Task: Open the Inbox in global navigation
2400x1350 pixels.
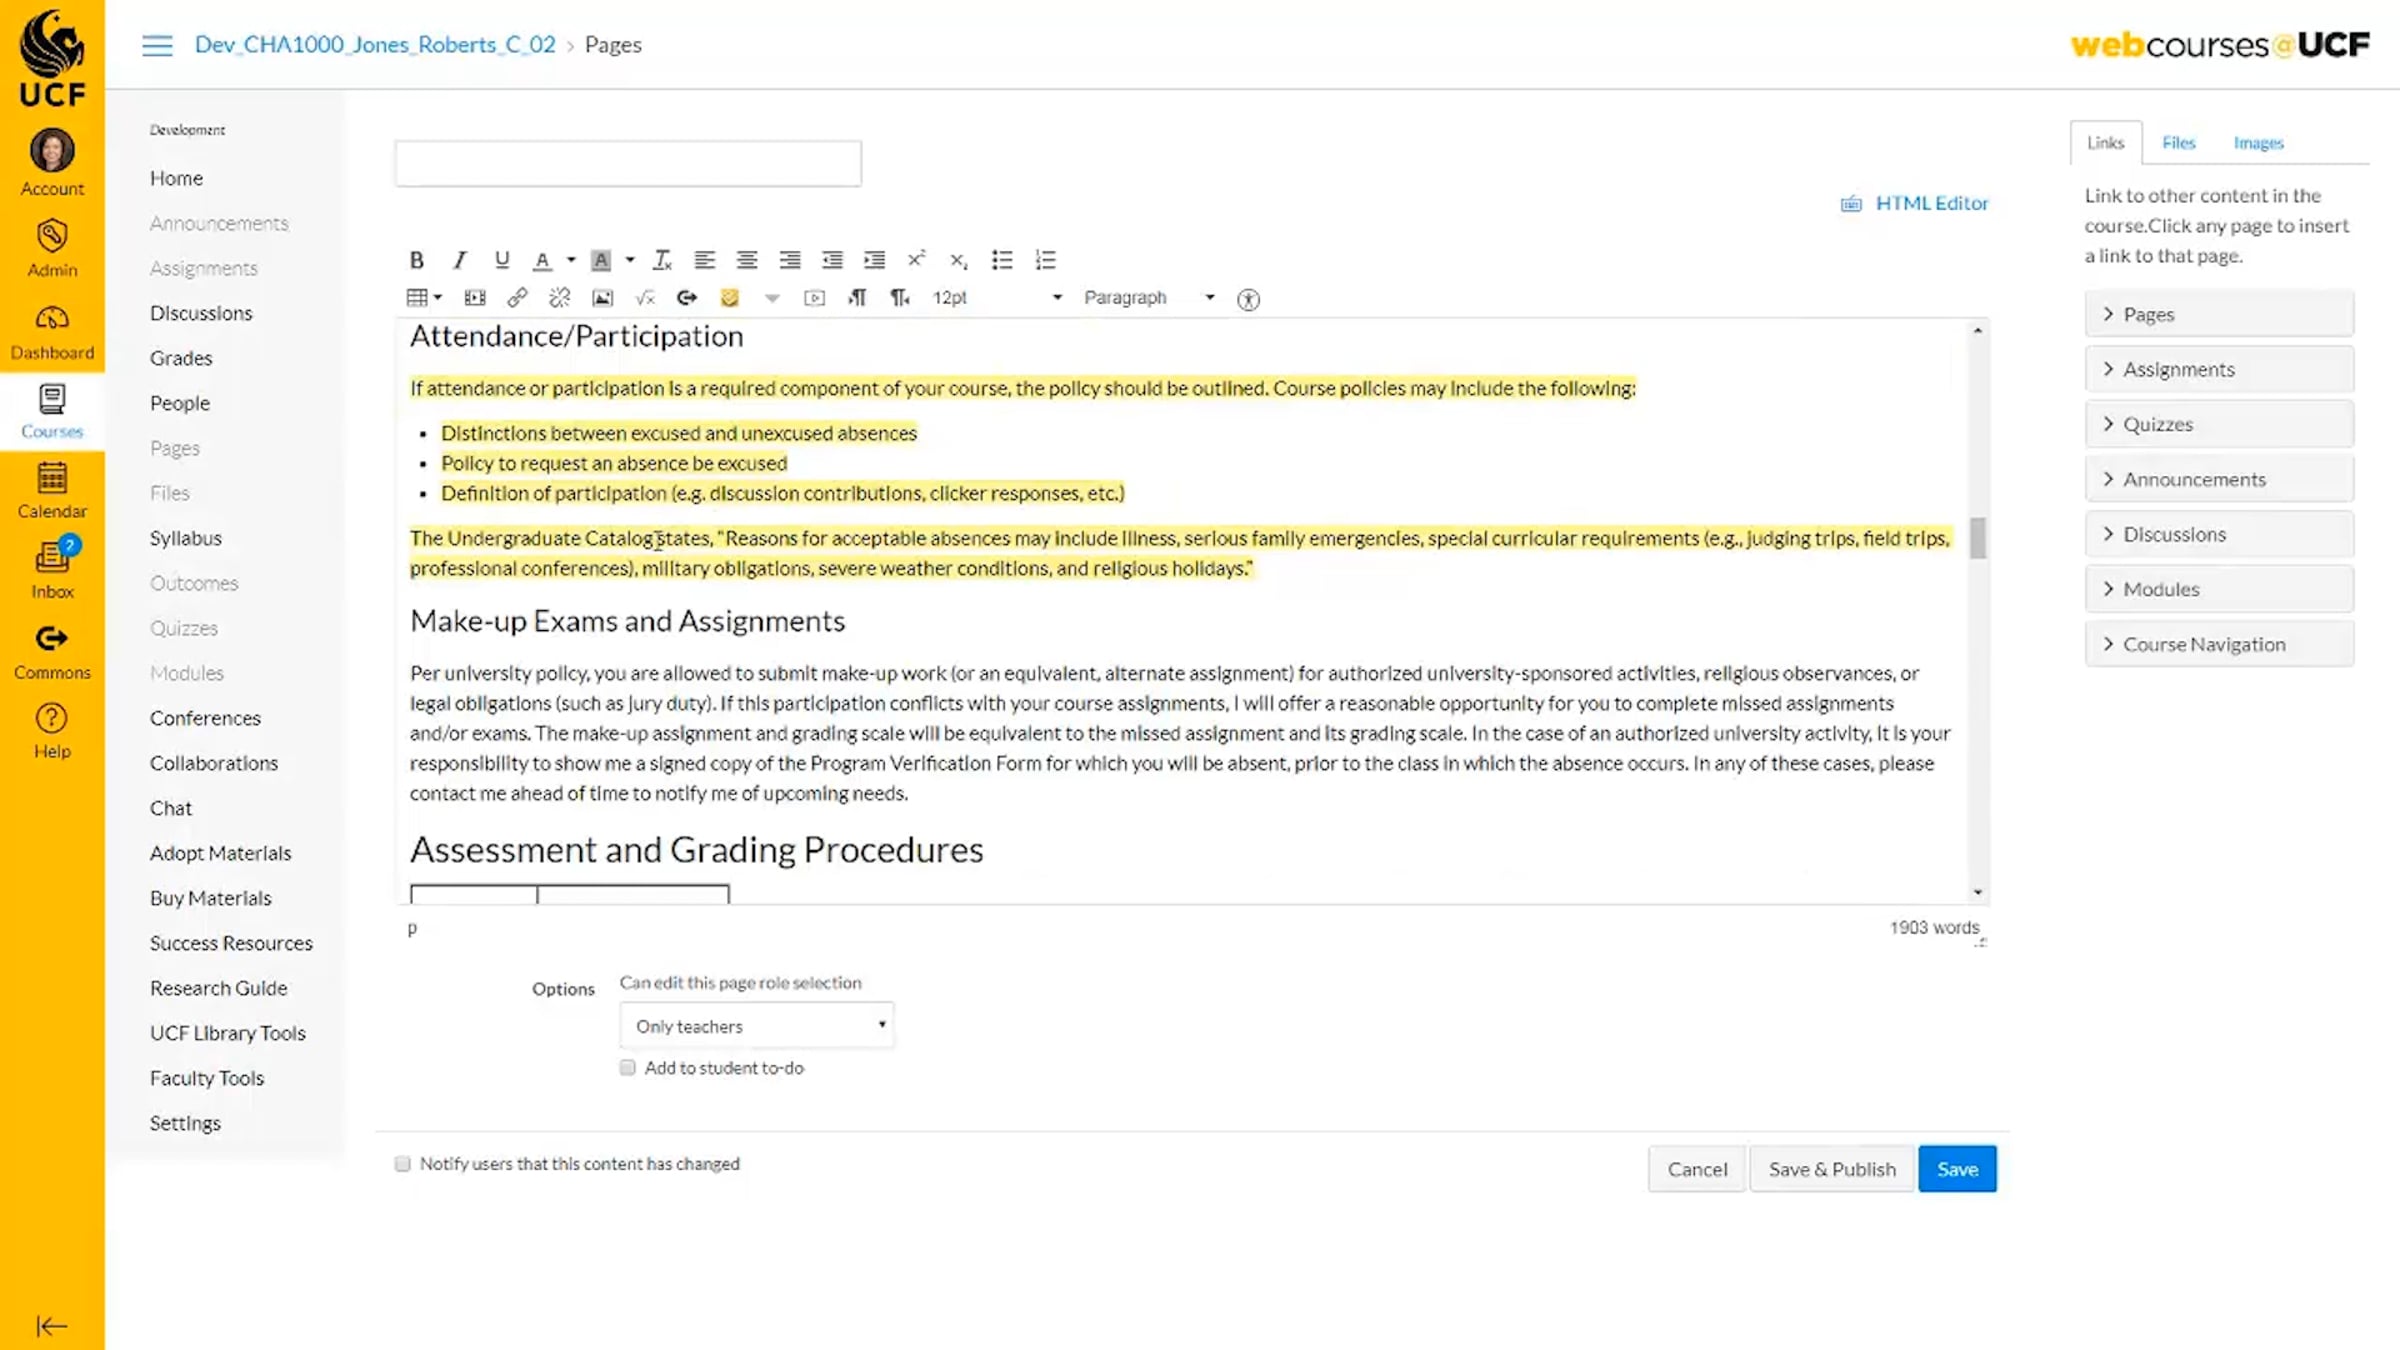Action: pyautogui.click(x=52, y=570)
